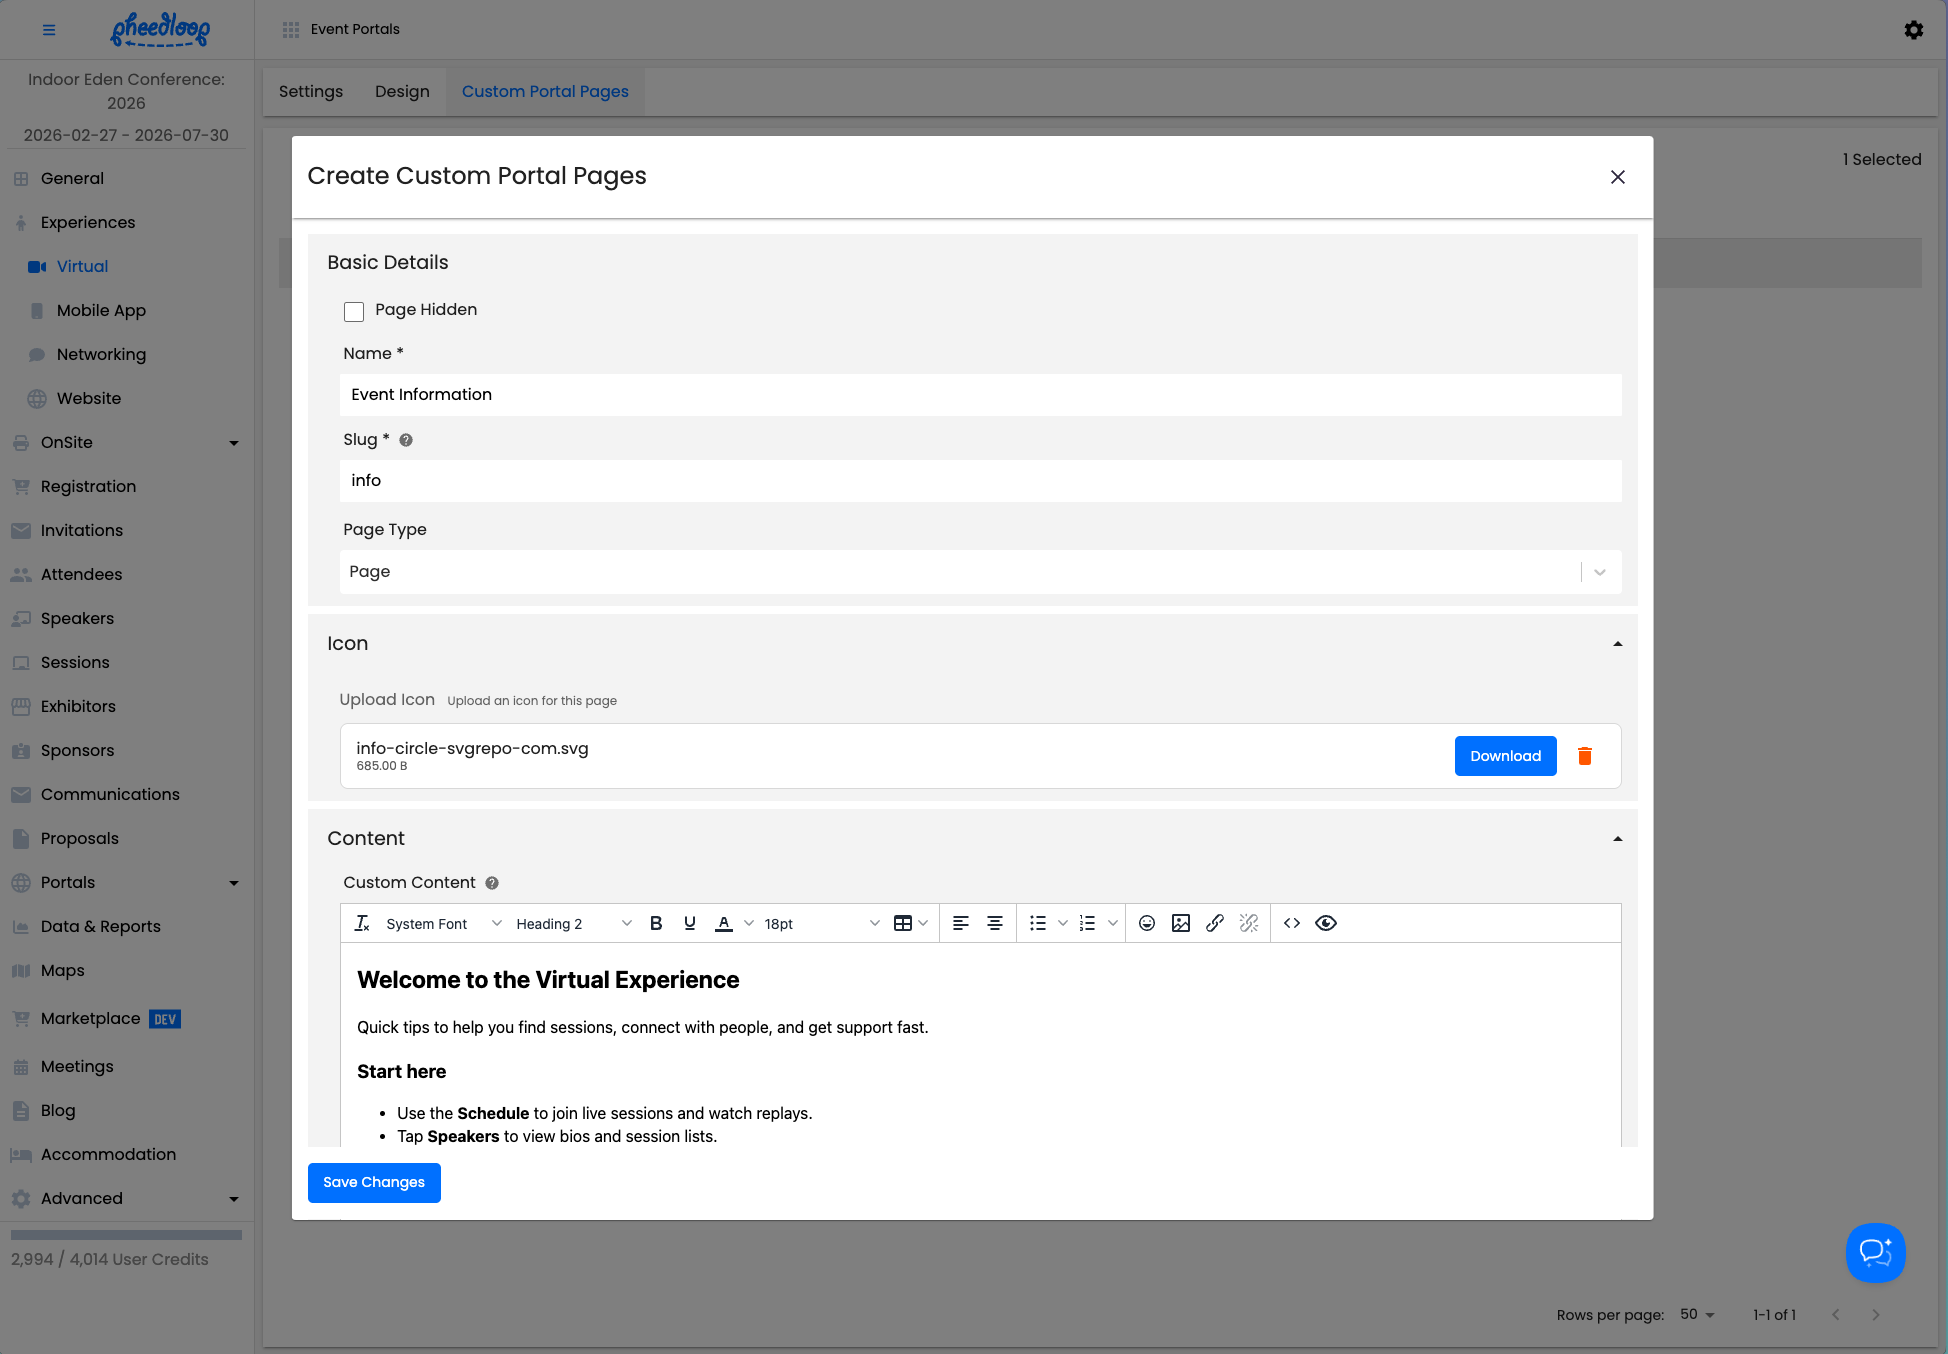Collapse the Icon section
Viewport: 1948px width, 1354px height.
pyautogui.click(x=1617, y=644)
